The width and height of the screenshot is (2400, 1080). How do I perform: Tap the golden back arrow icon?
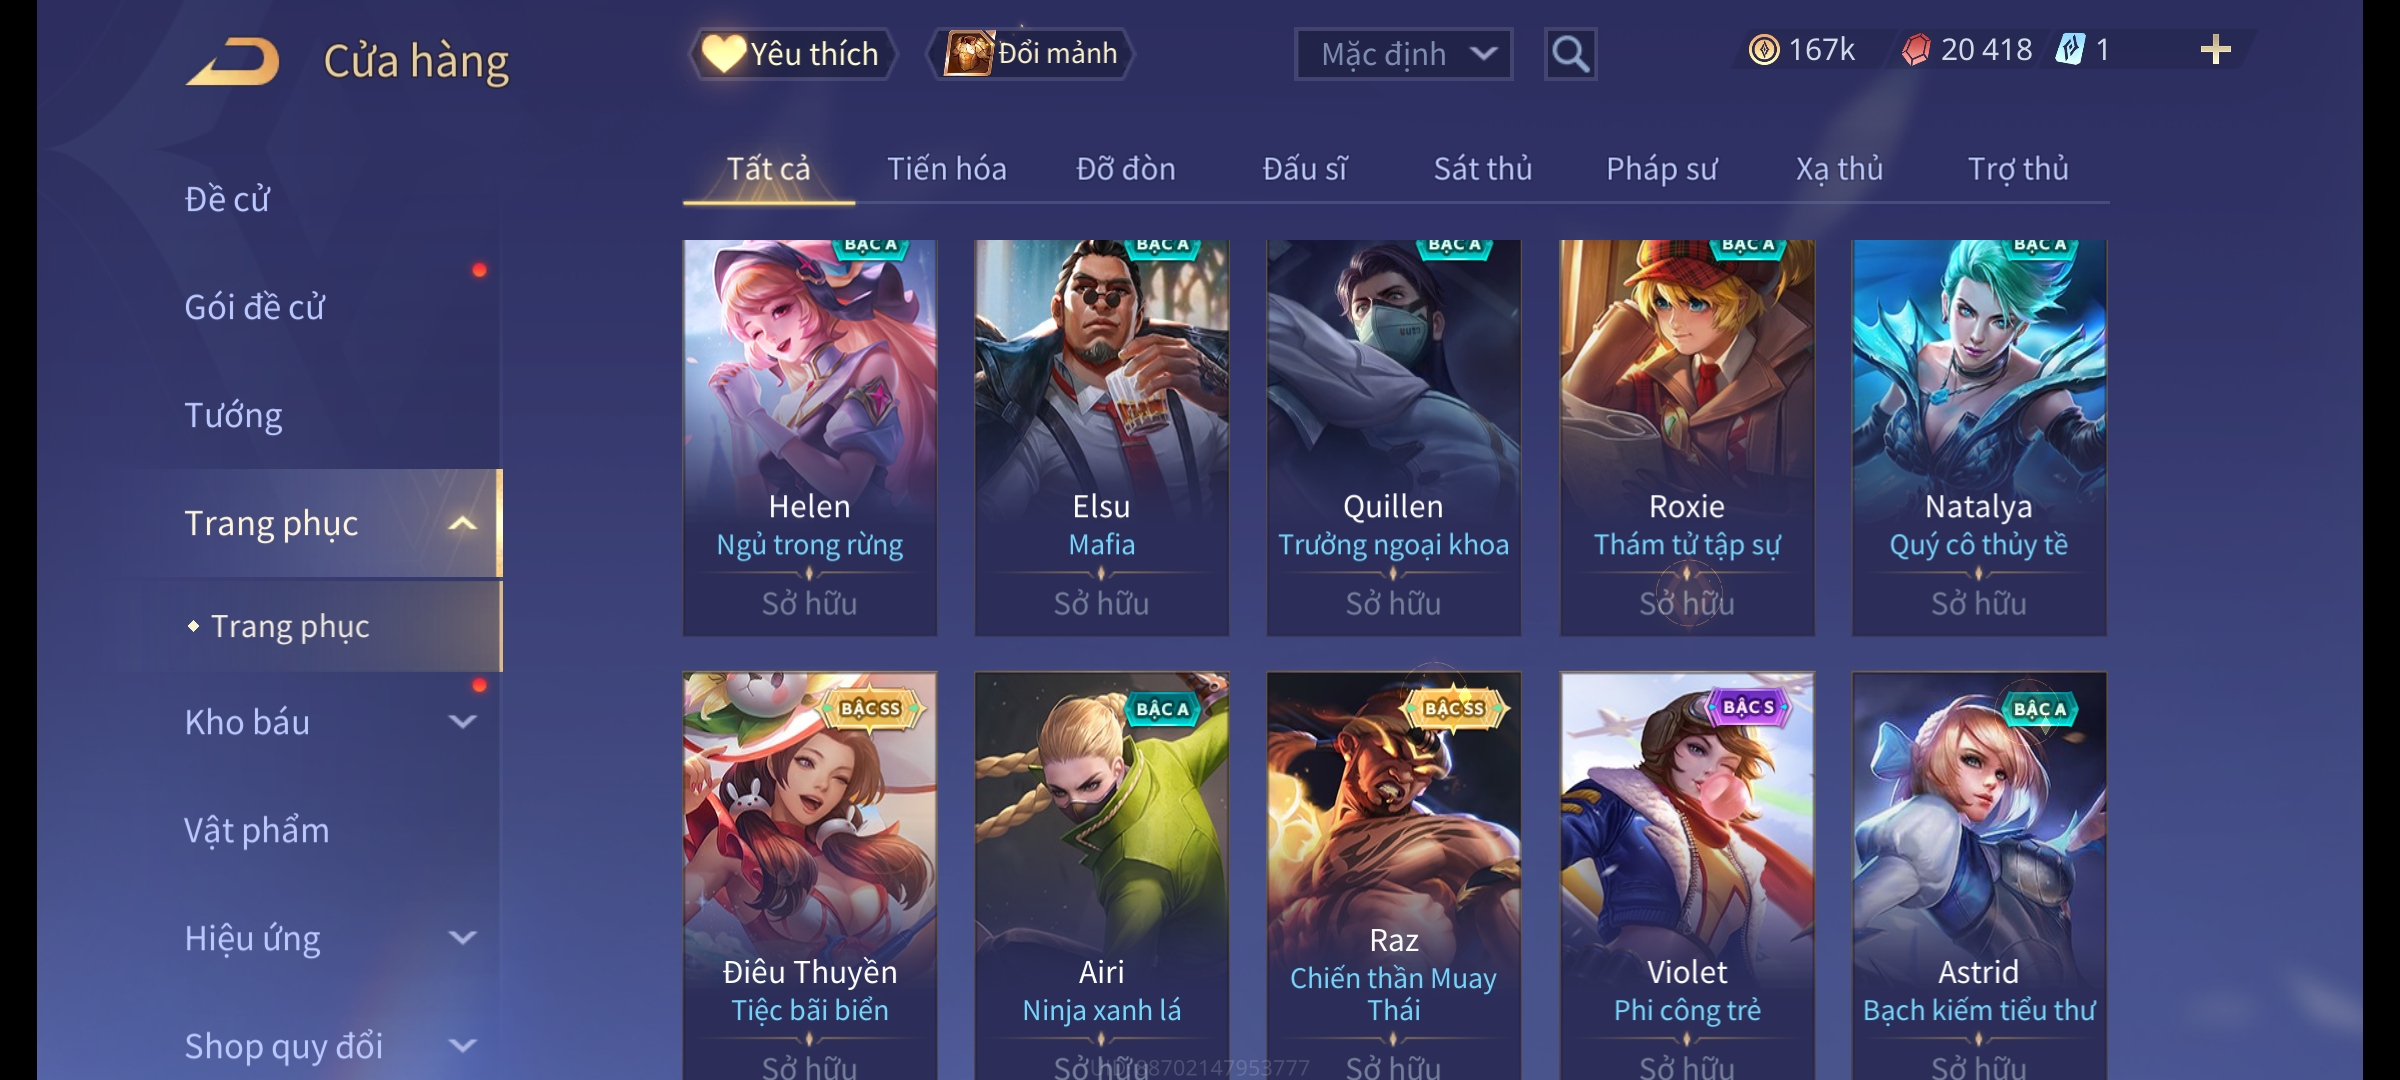232,61
